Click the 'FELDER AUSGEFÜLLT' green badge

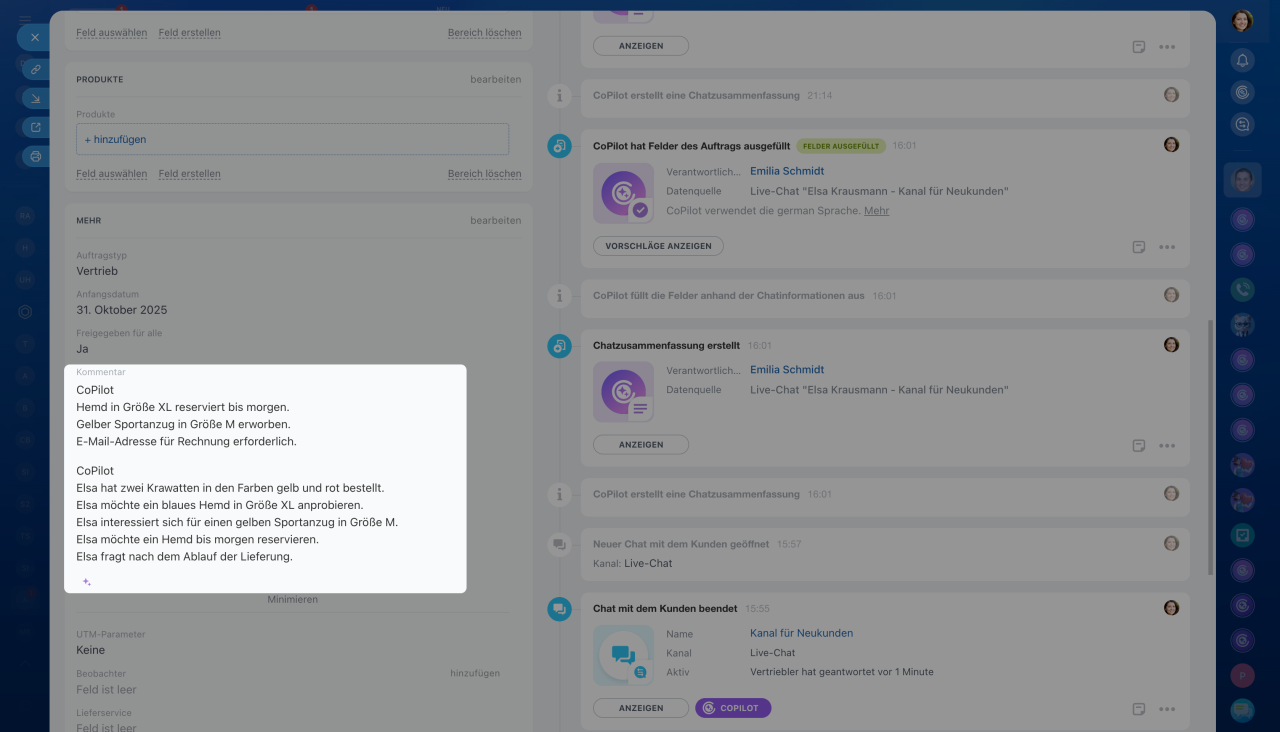point(841,146)
